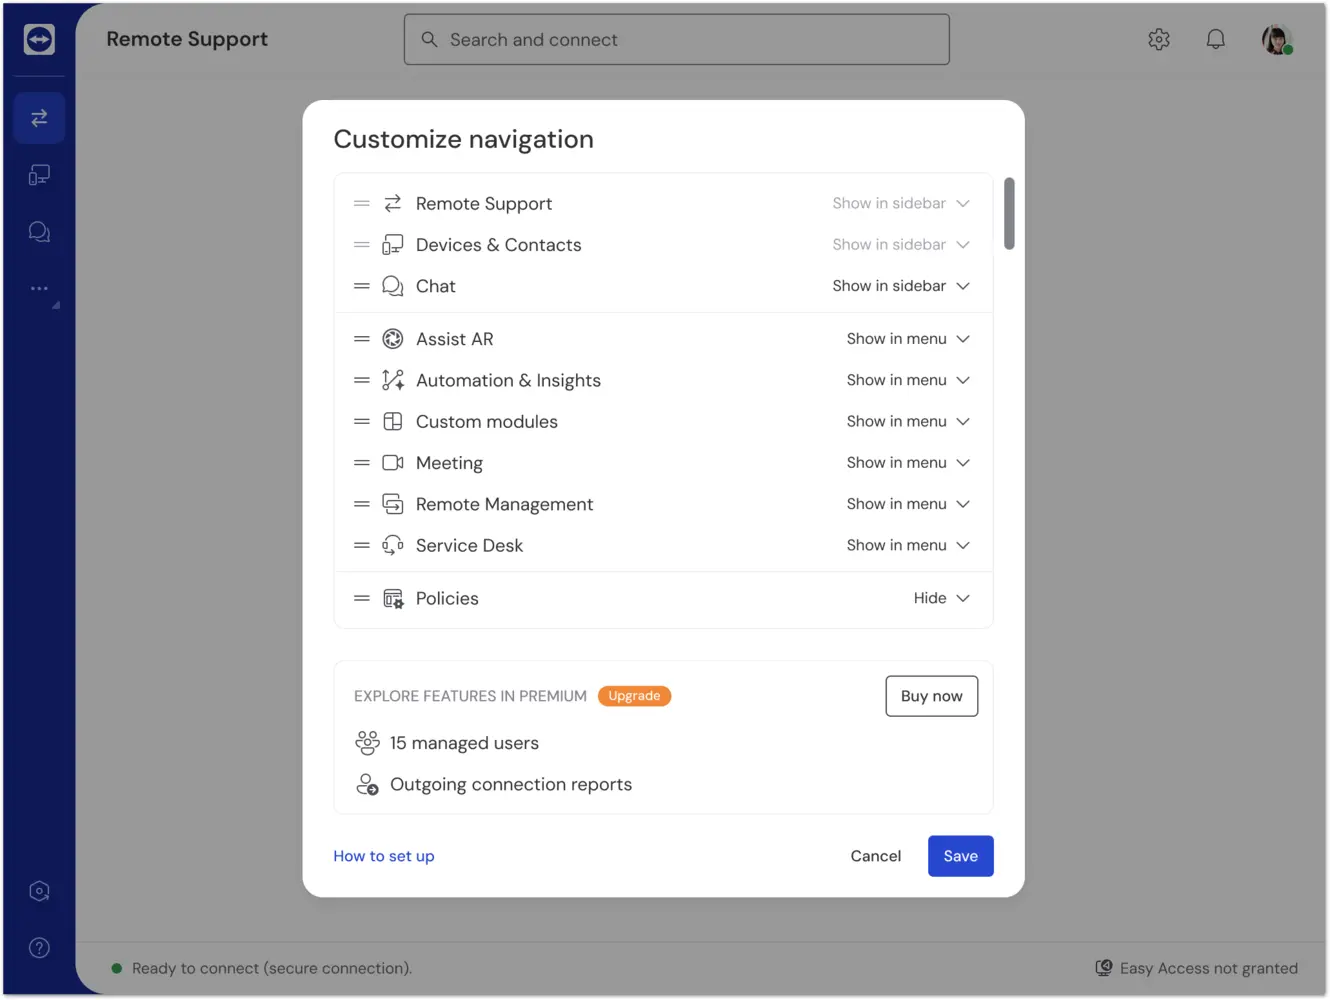Screen dimensions: 1330x1000
Task: Click the Search and connect field
Action: (x=677, y=40)
